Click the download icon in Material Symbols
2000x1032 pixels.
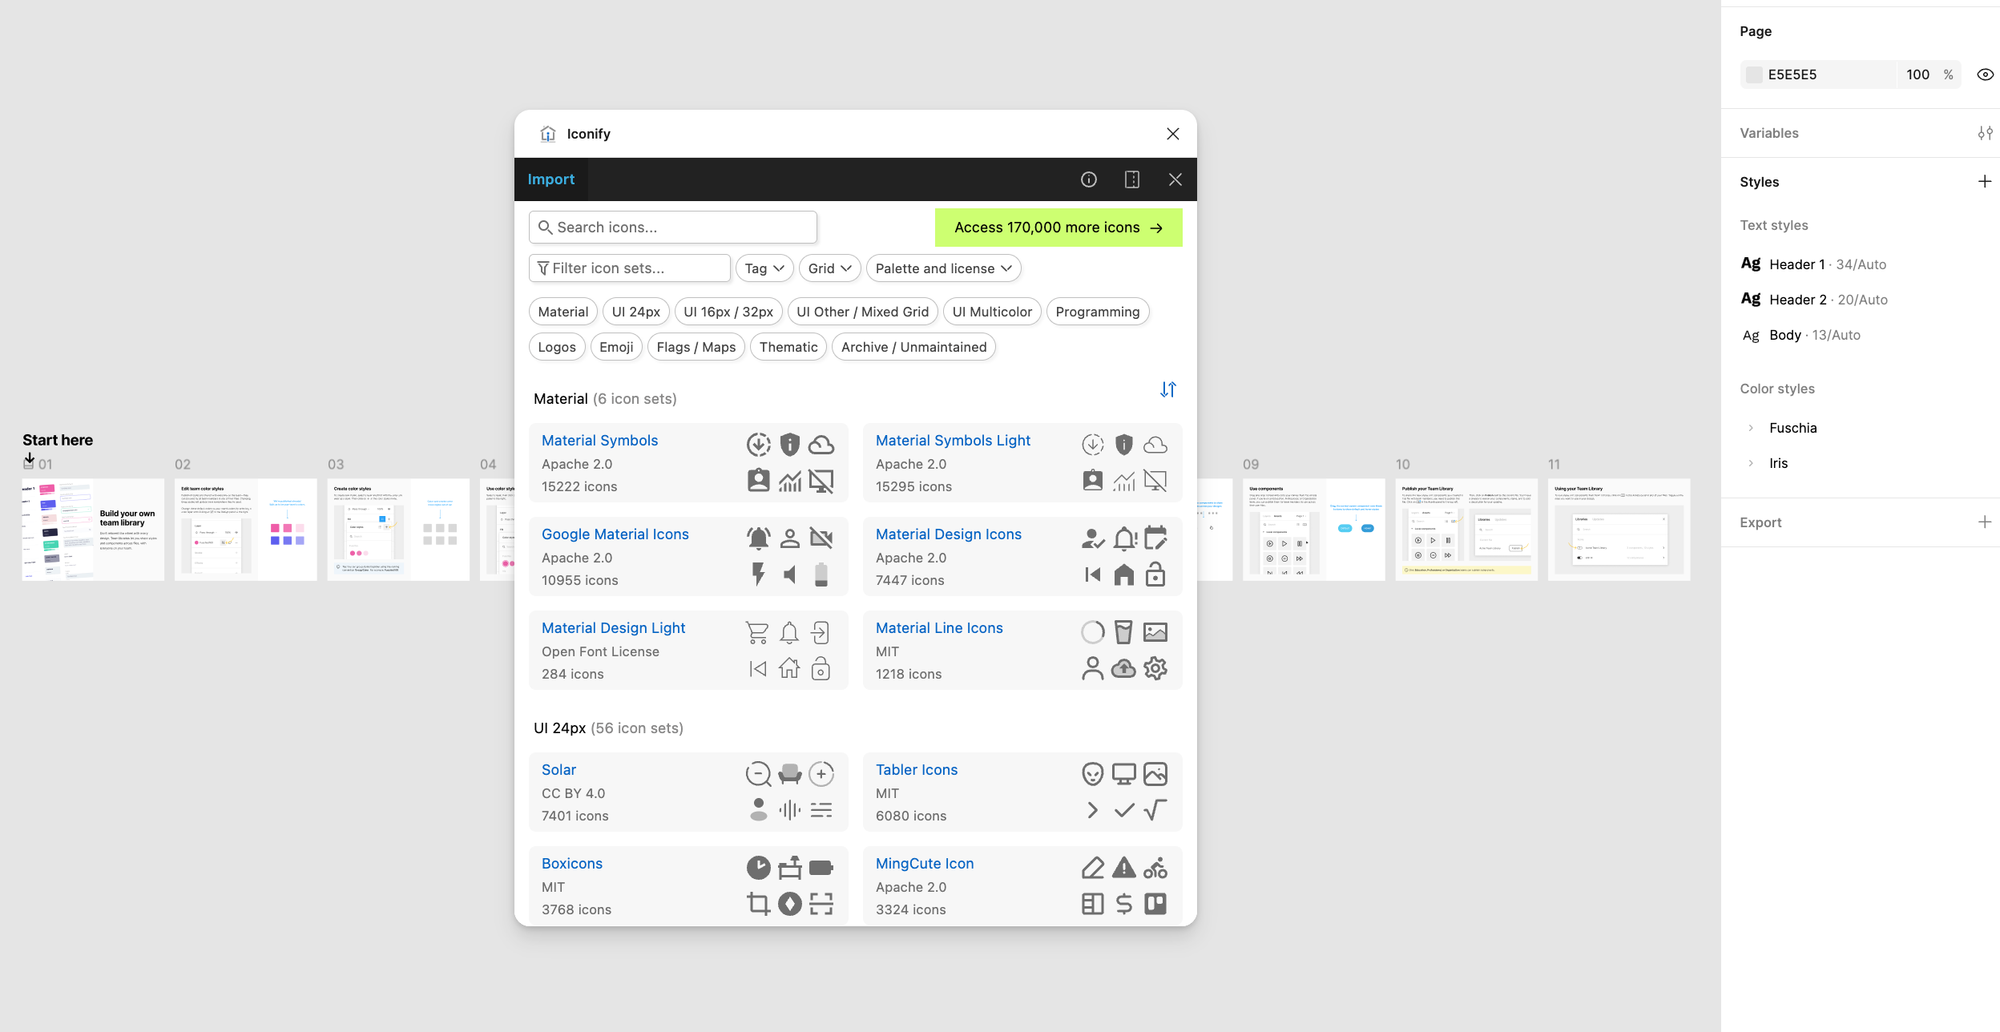click(759, 444)
